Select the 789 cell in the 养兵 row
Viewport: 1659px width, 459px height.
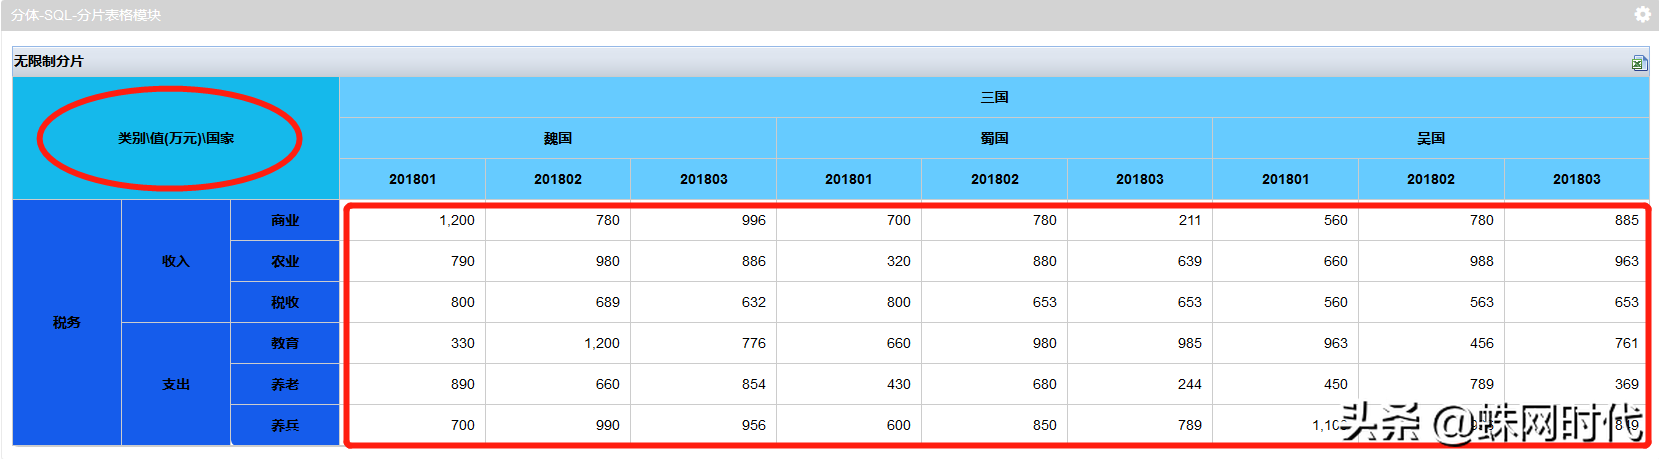[x=1140, y=425]
